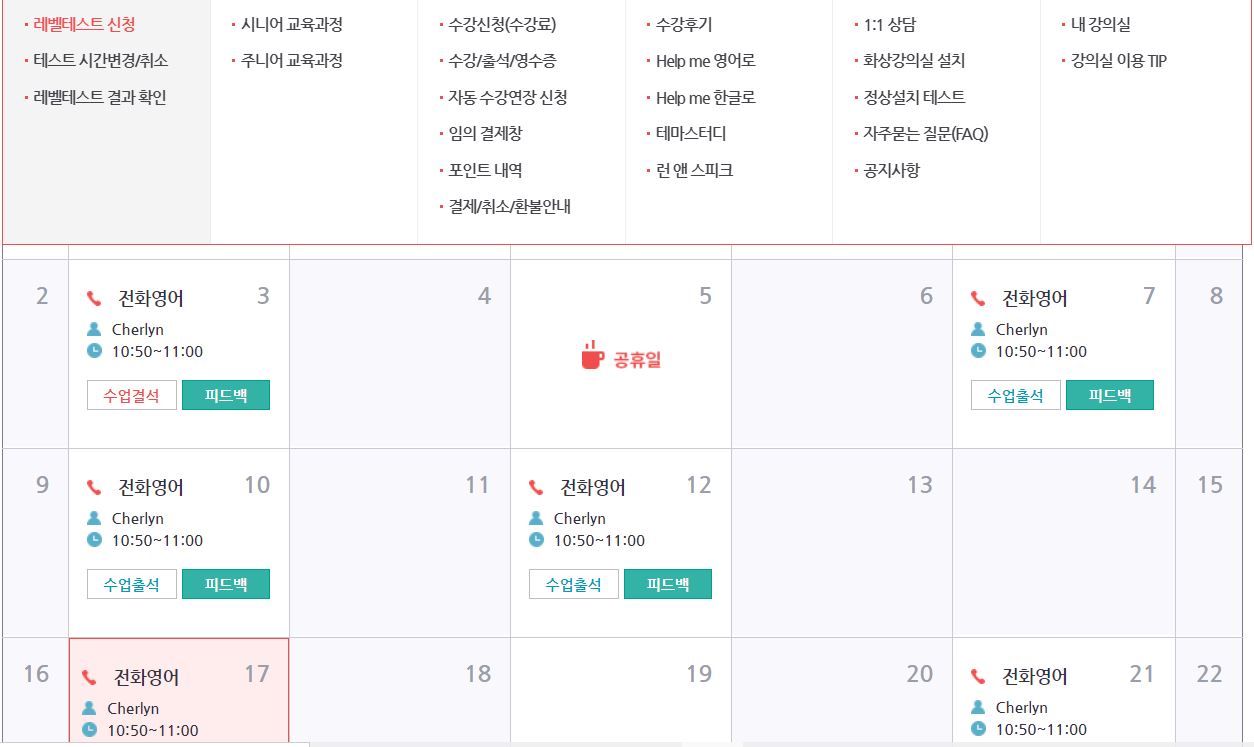Click the clock icon on day 17
The height and width of the screenshot is (747, 1254).
(90, 730)
